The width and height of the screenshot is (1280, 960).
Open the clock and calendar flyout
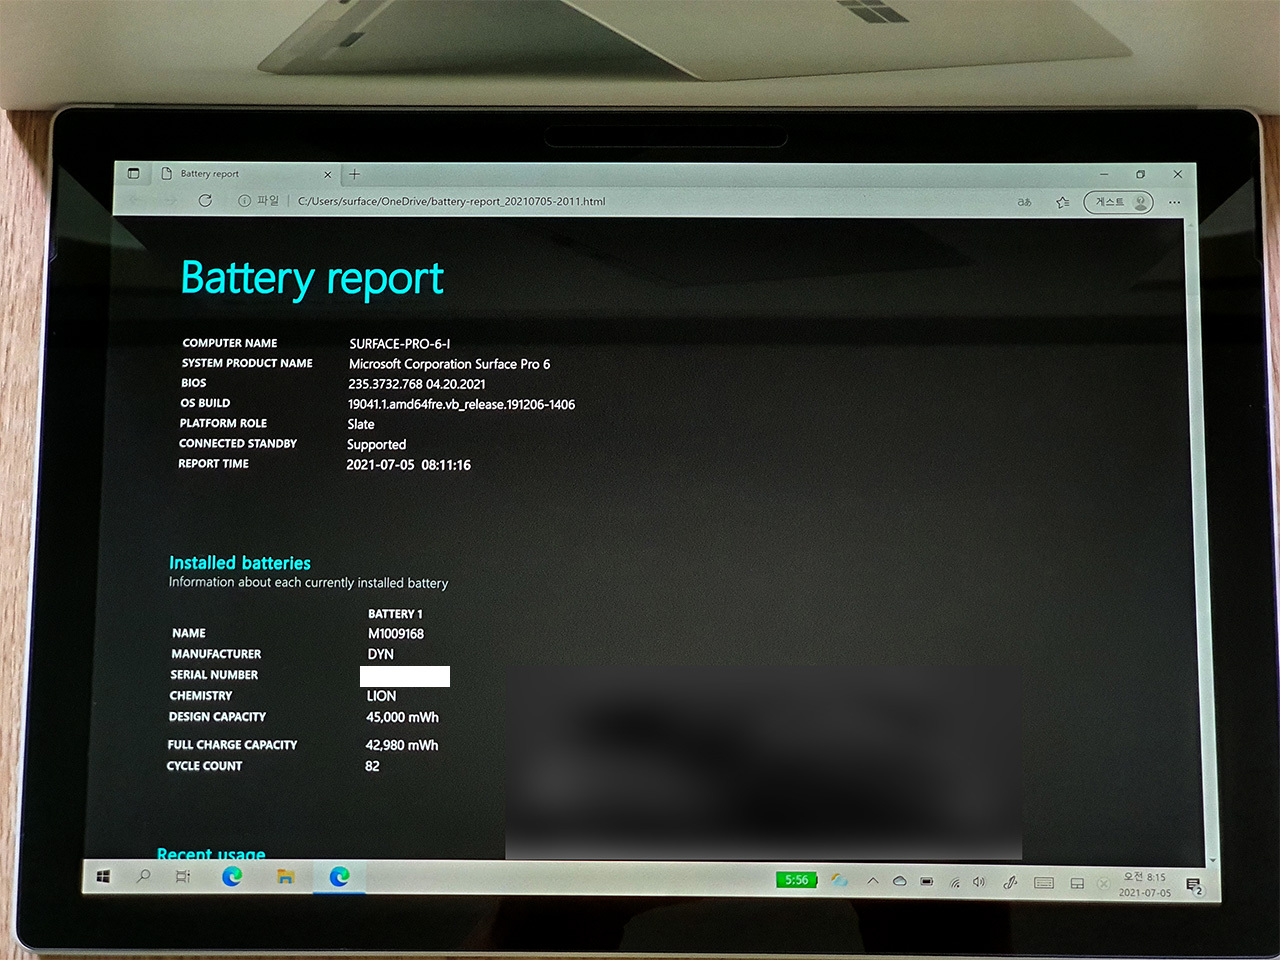click(1144, 884)
